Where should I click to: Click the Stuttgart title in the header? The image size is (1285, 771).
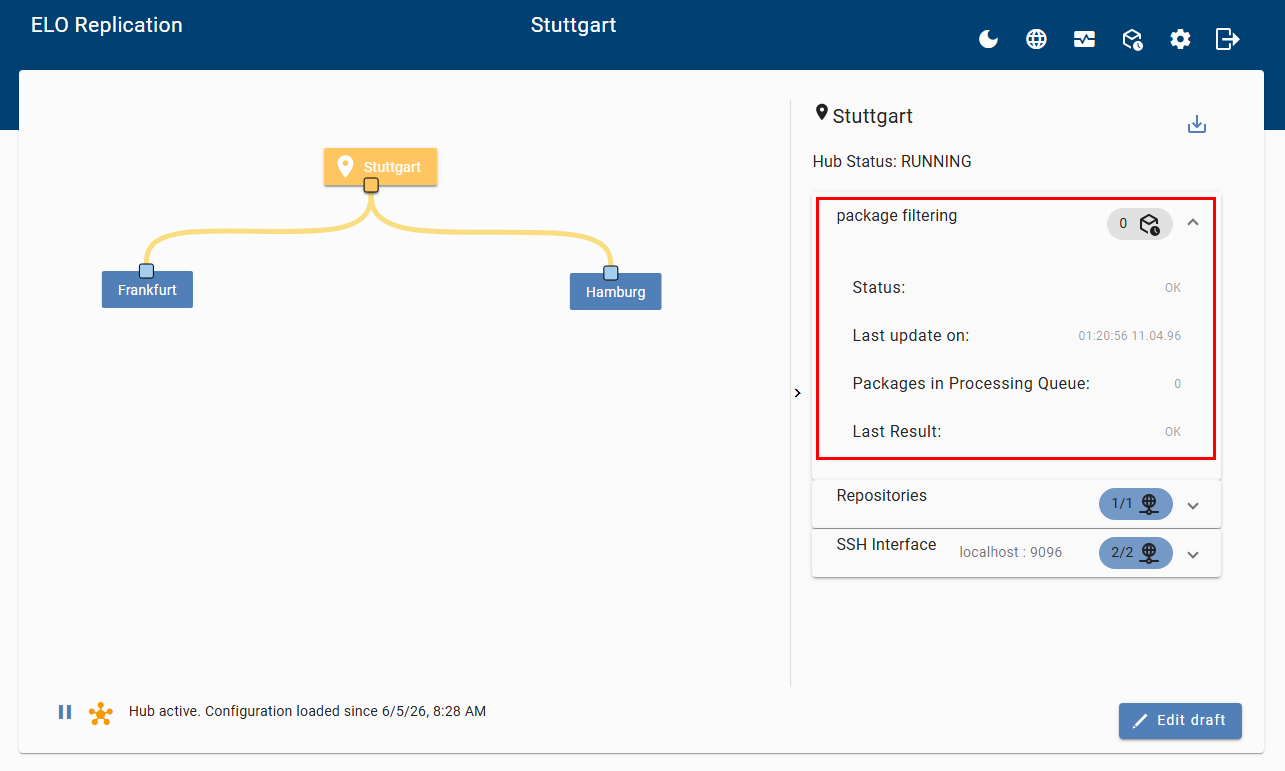pyautogui.click(x=573, y=25)
